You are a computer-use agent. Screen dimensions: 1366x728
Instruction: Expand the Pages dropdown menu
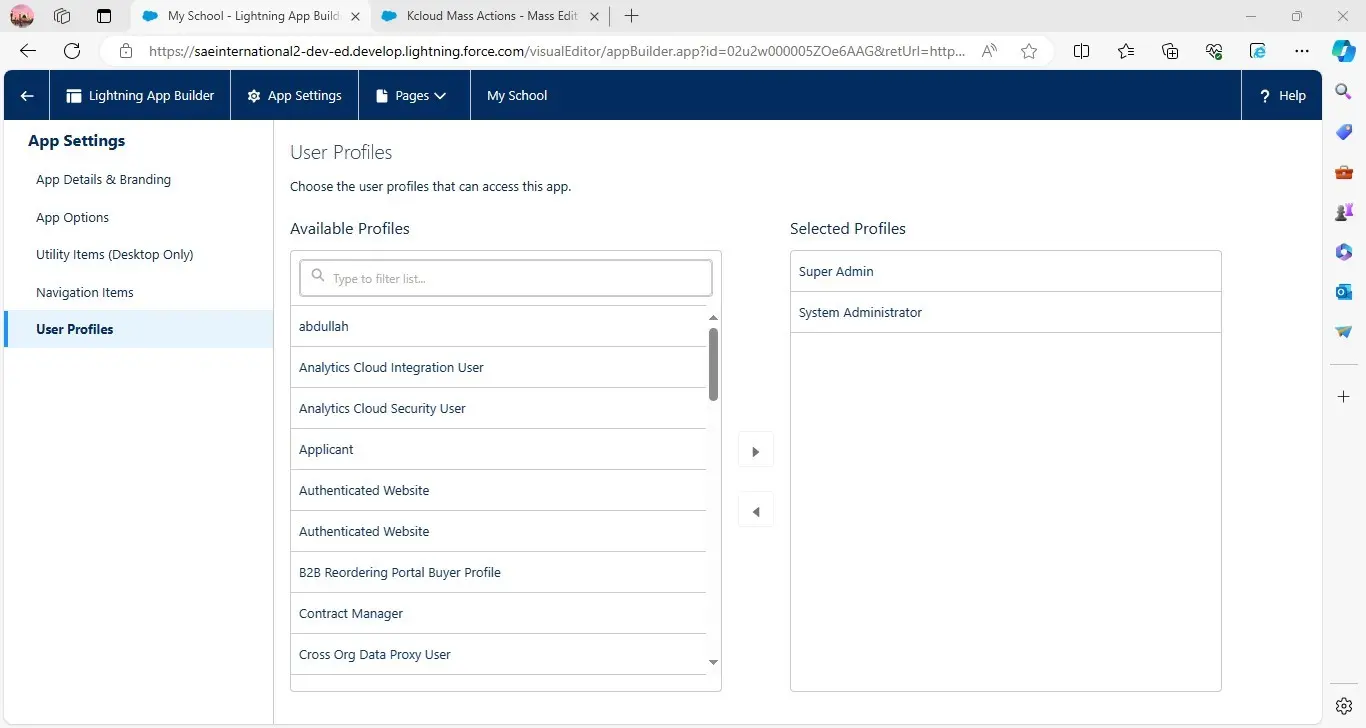coord(411,96)
